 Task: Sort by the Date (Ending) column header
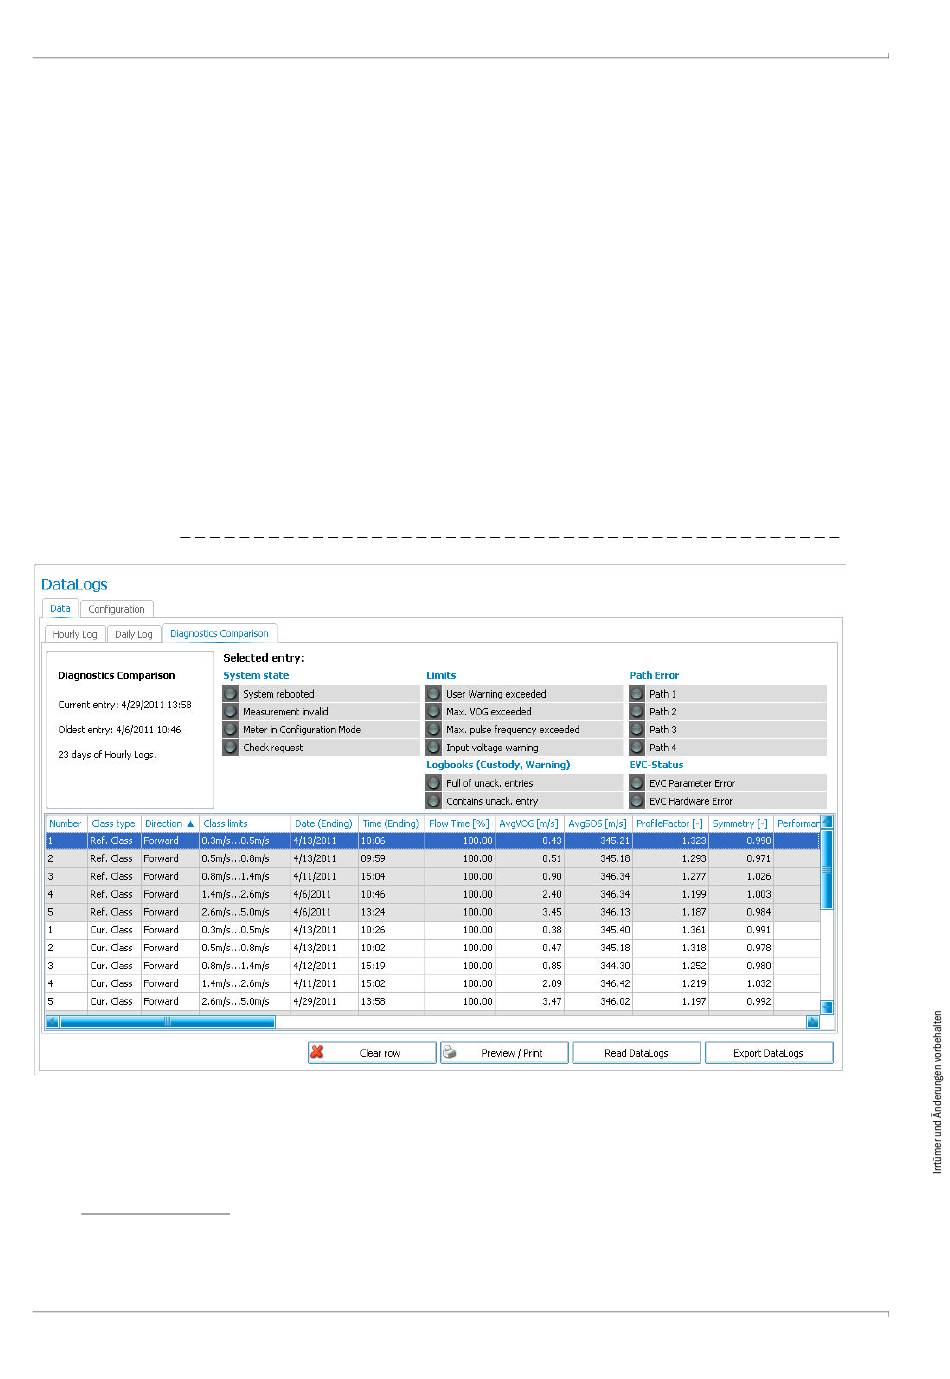324,824
